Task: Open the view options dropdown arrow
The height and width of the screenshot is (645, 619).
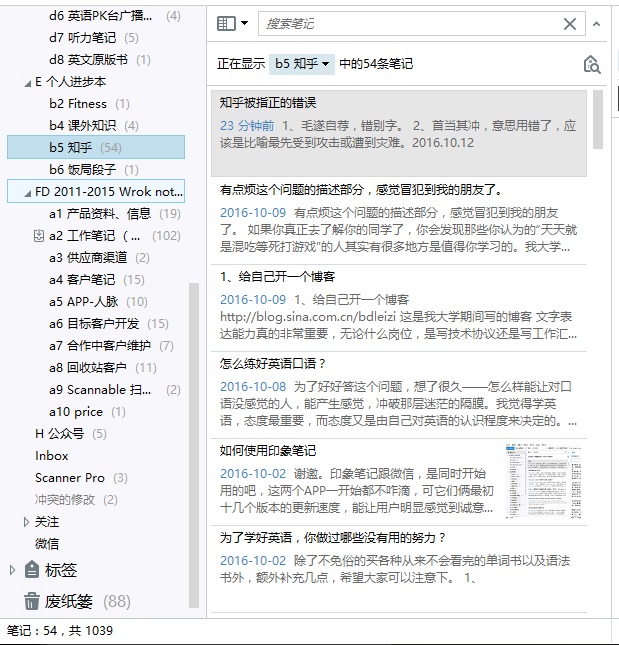Action: (244, 23)
